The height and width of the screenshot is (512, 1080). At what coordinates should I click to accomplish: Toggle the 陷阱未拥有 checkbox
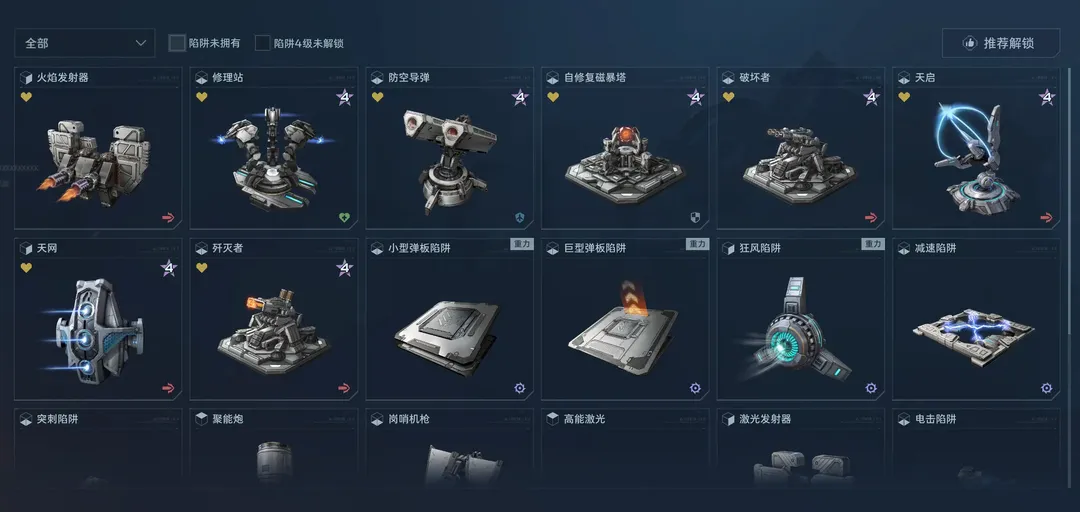point(178,43)
